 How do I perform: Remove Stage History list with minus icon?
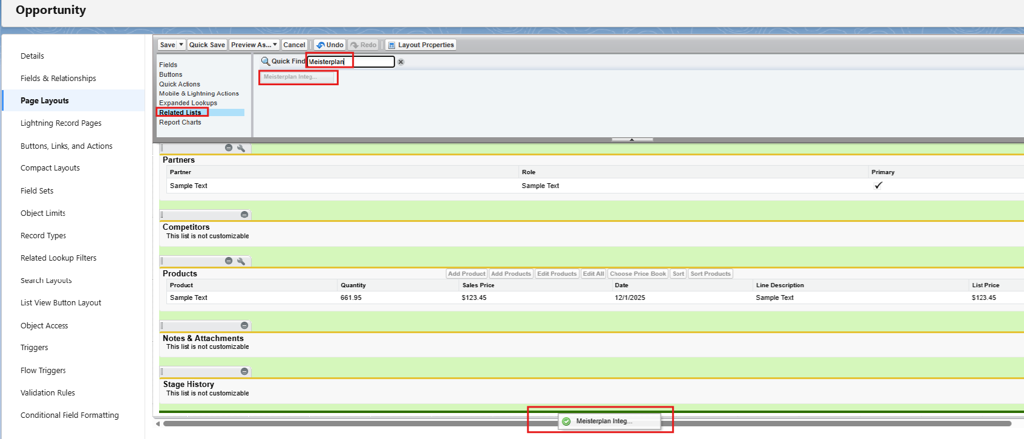coord(244,371)
